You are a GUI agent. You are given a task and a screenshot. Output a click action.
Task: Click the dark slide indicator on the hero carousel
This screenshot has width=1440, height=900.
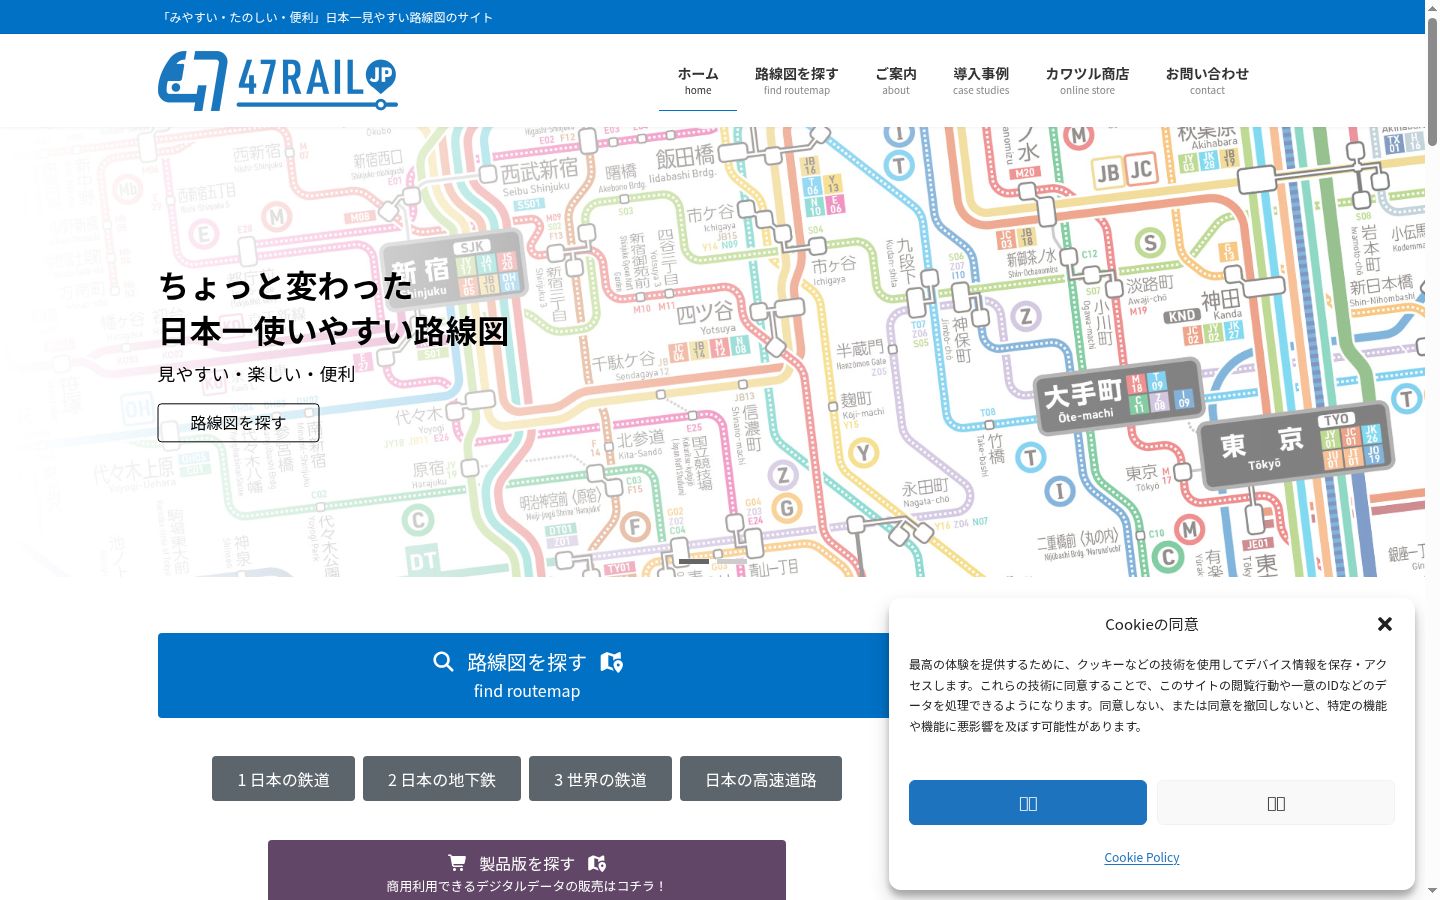[694, 562]
